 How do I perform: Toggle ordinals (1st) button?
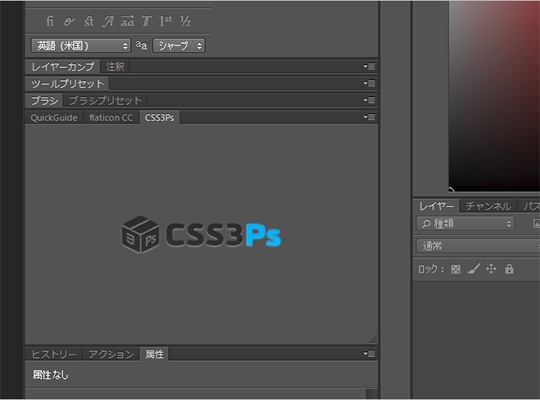click(x=166, y=21)
